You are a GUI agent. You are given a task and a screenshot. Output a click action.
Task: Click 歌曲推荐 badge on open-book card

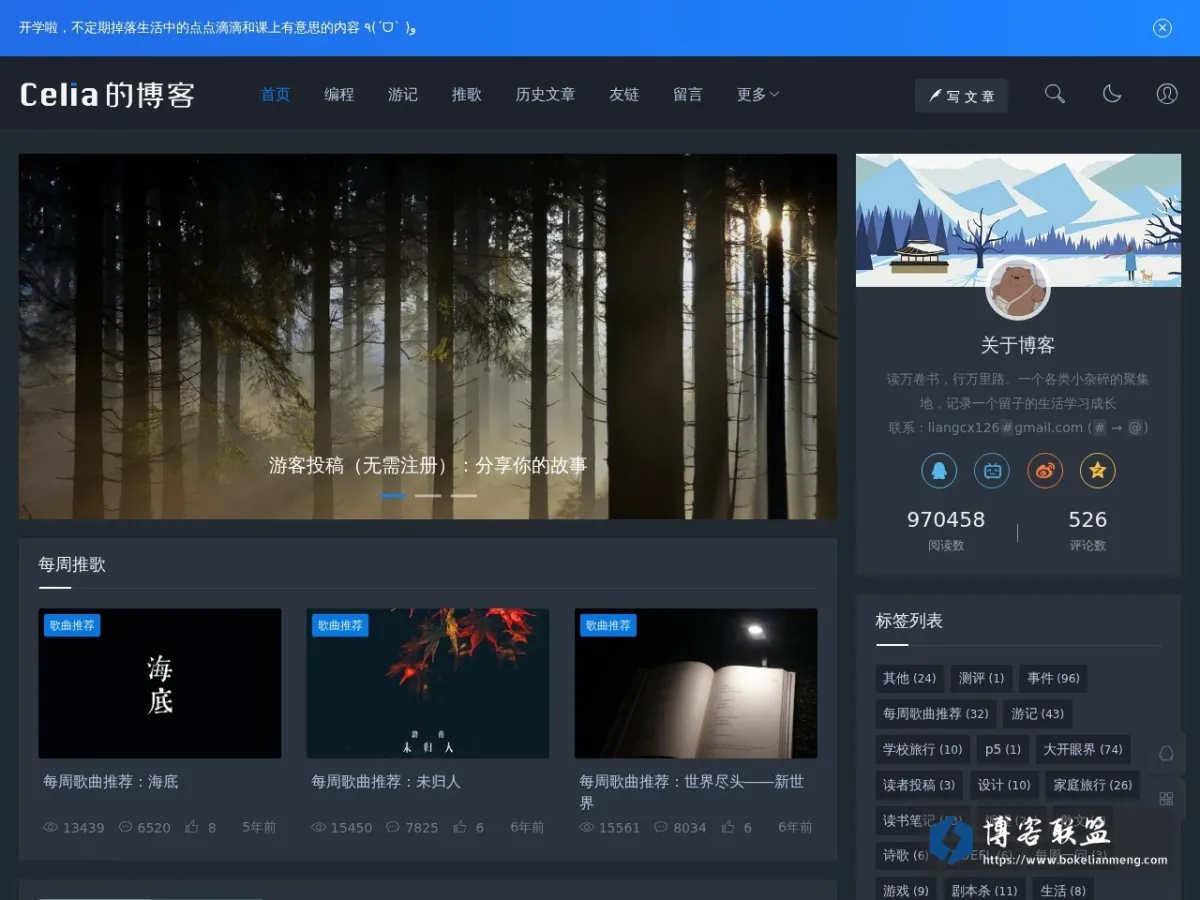point(608,625)
